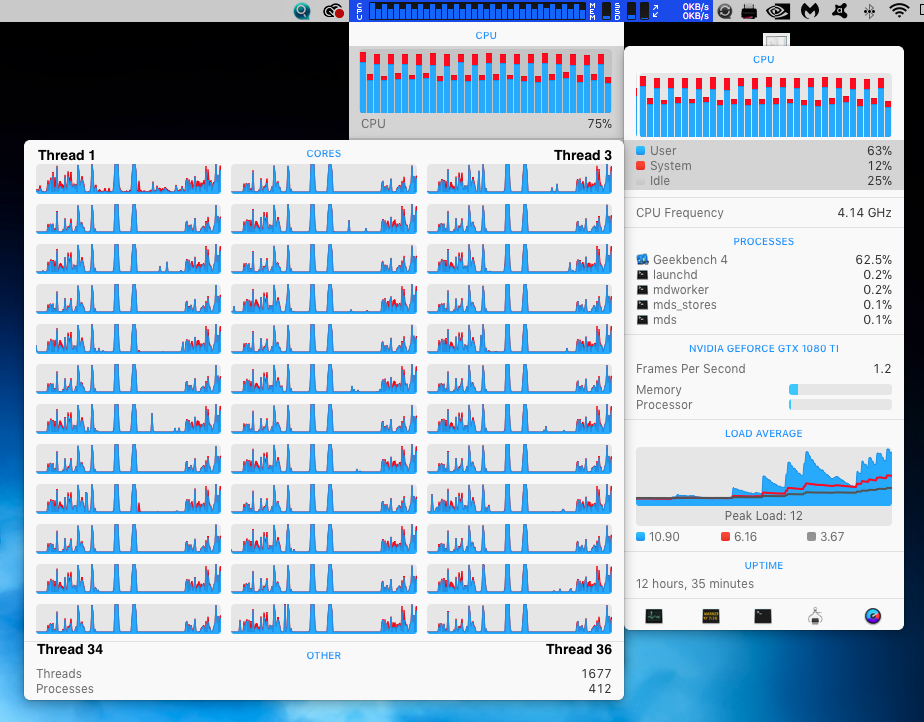Select the Geekbench 4 process row

click(x=764, y=259)
